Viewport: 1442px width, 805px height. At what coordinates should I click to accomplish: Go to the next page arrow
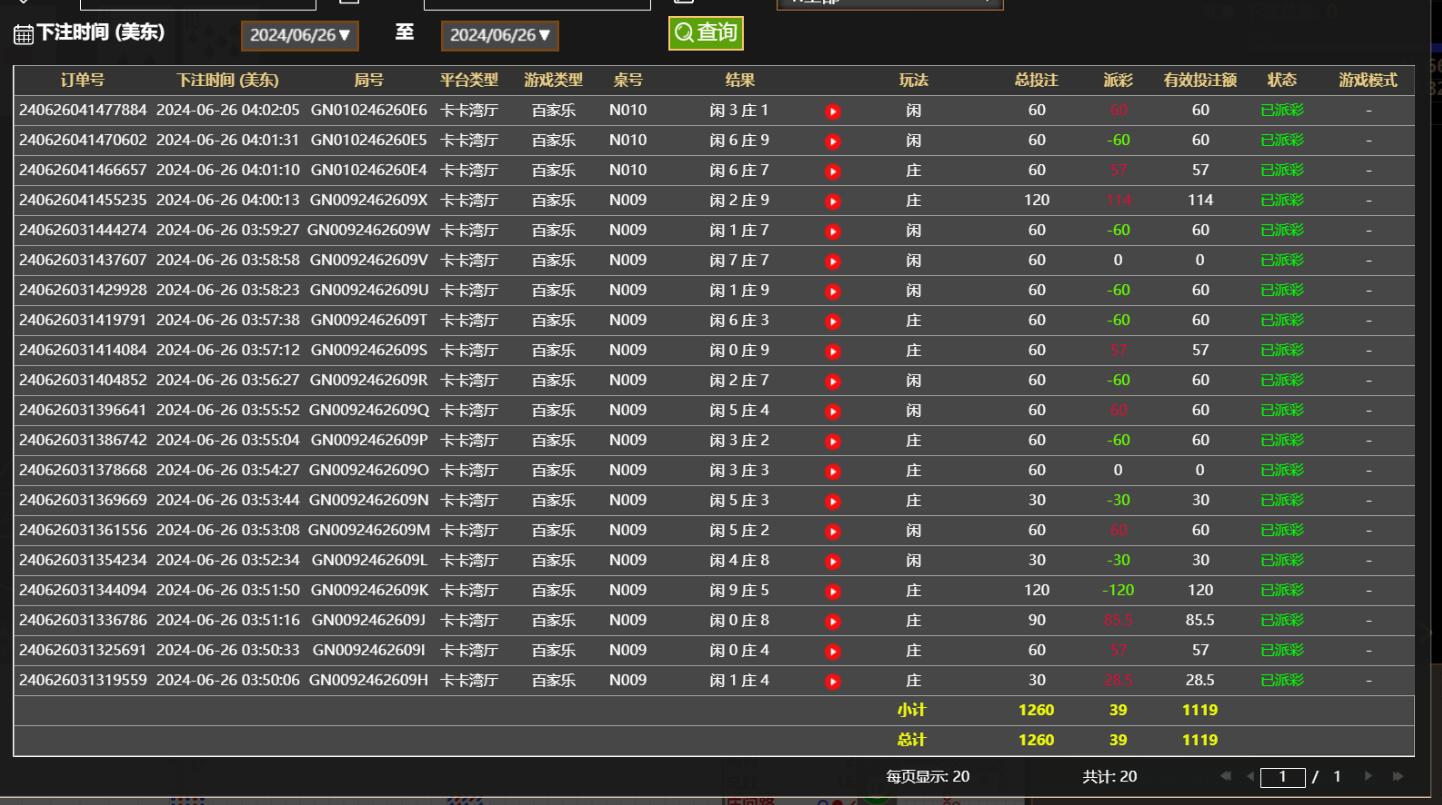[1368, 776]
